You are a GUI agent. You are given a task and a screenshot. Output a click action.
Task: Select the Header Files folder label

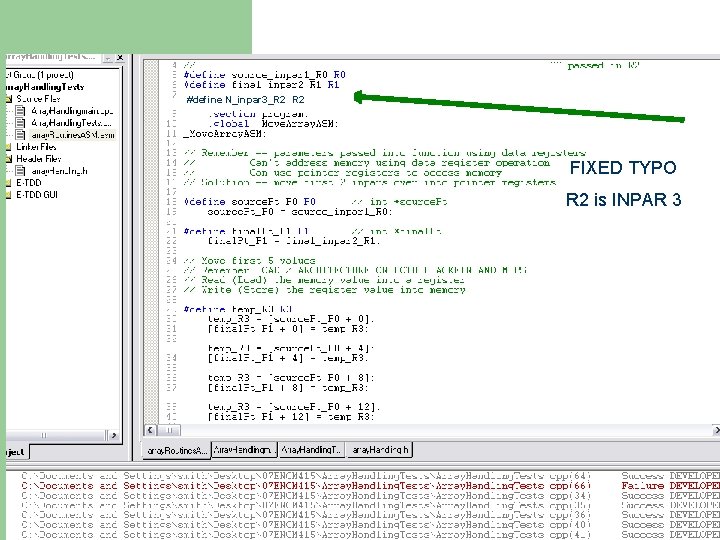coord(39,159)
